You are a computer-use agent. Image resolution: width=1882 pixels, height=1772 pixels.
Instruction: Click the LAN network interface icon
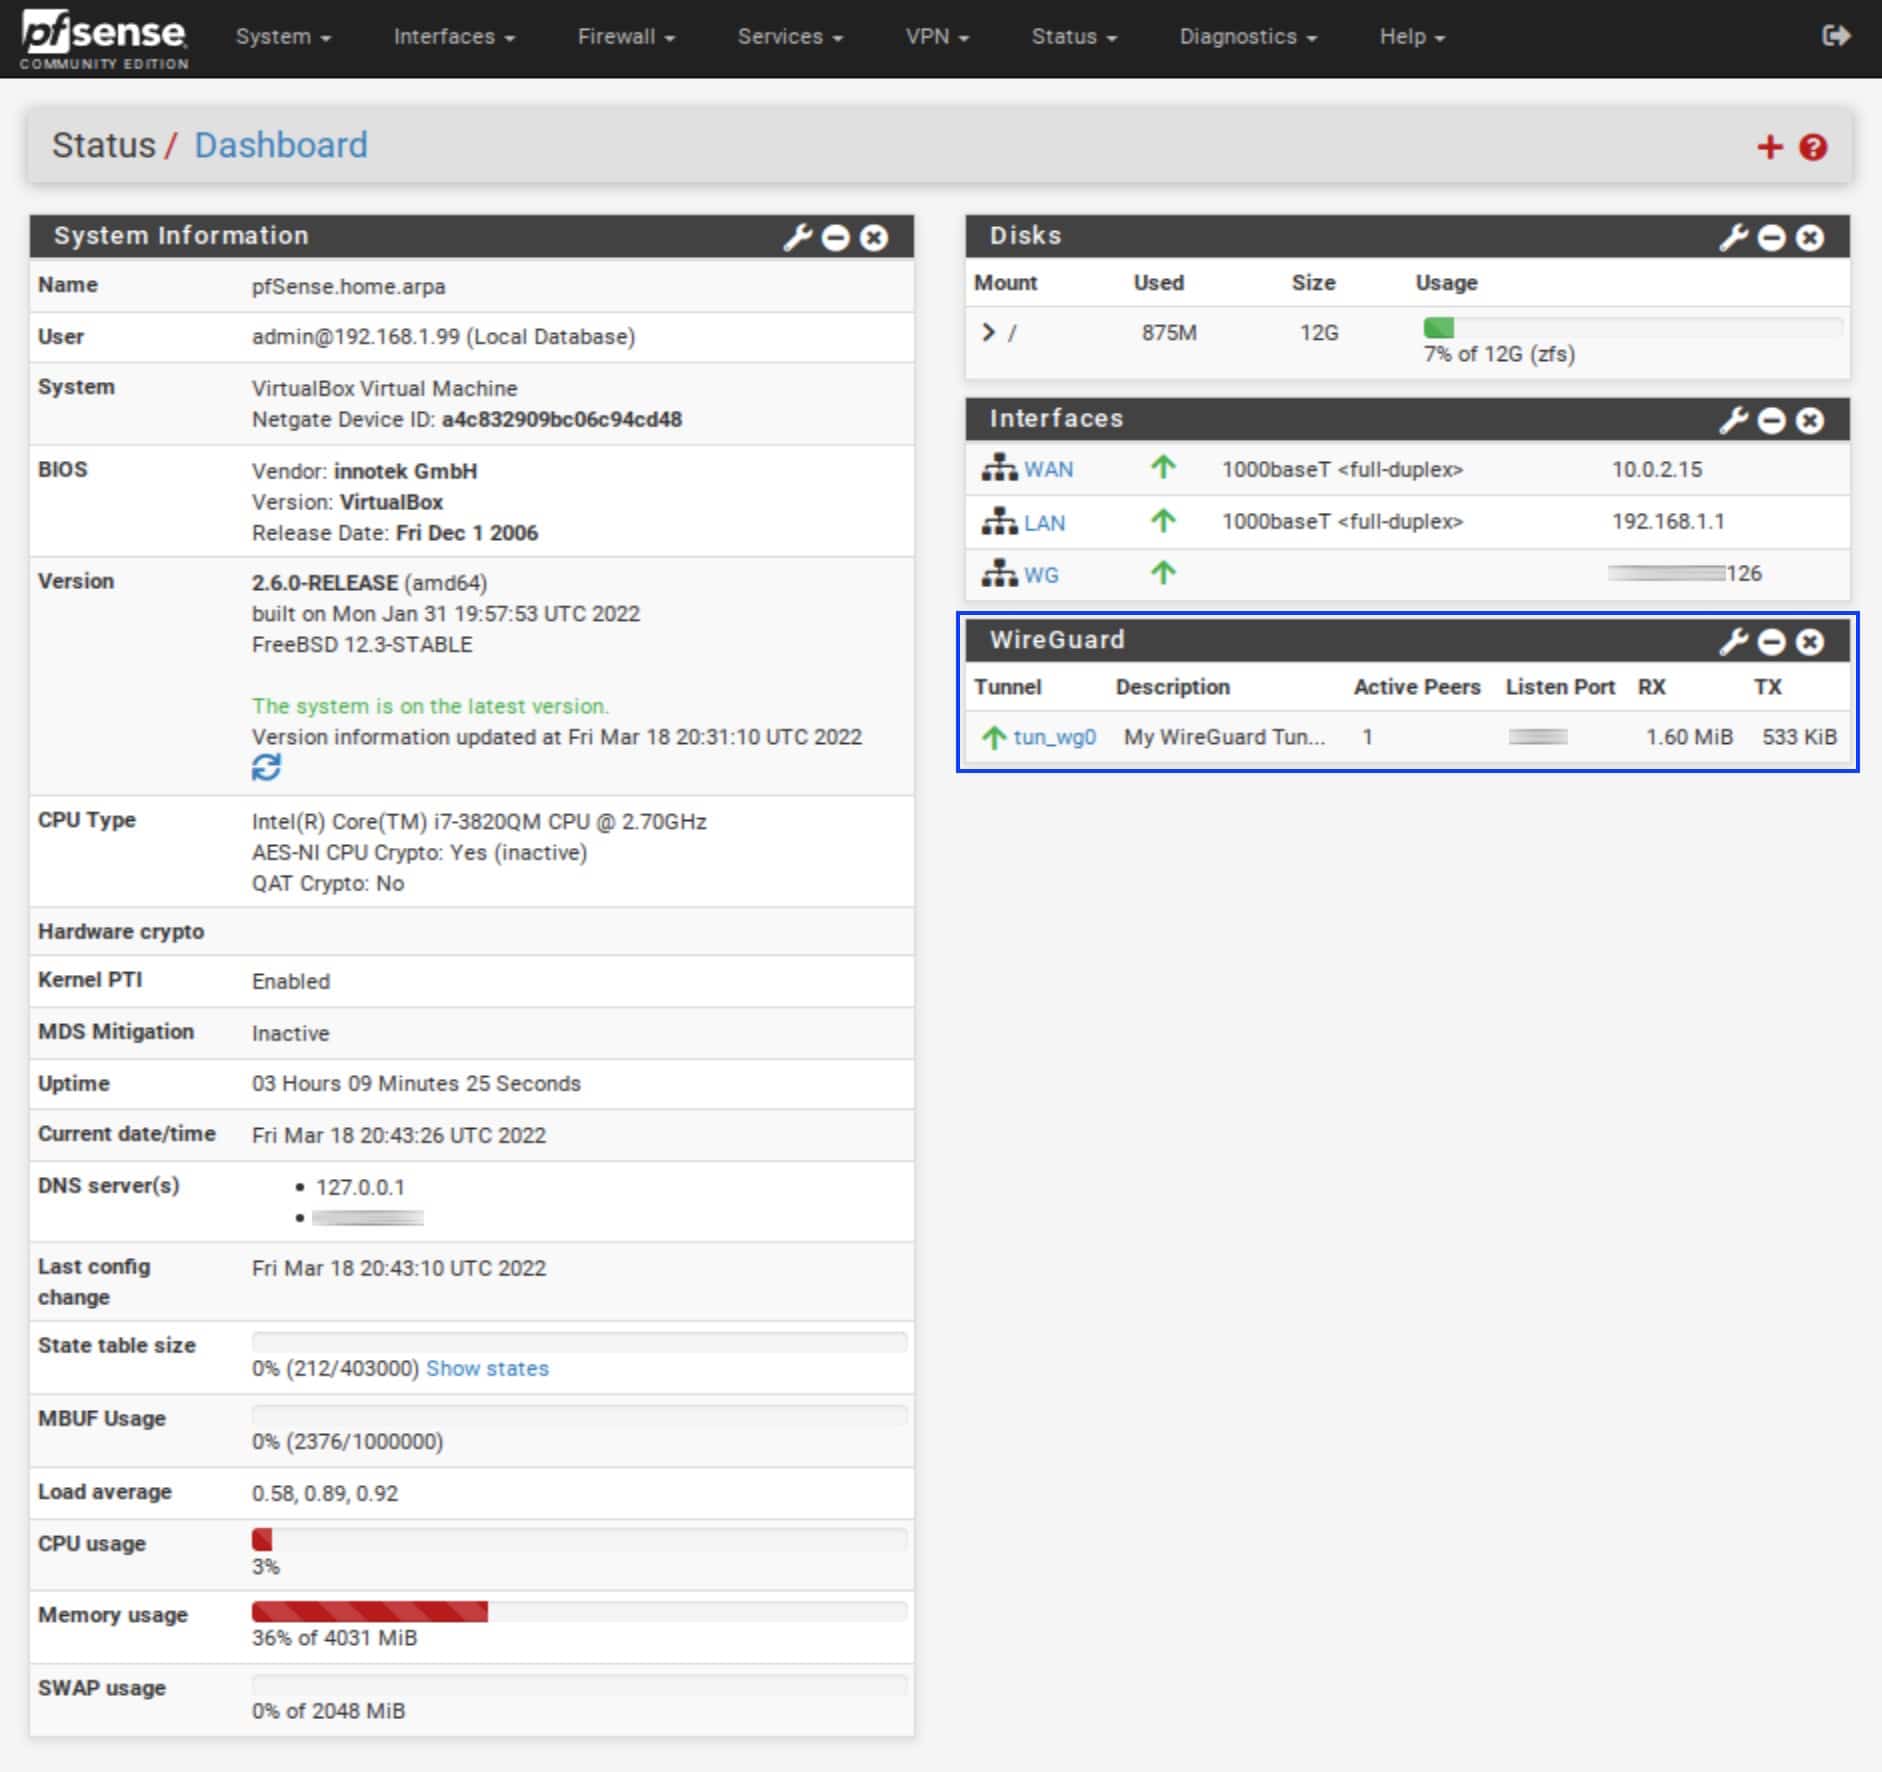tap(999, 520)
